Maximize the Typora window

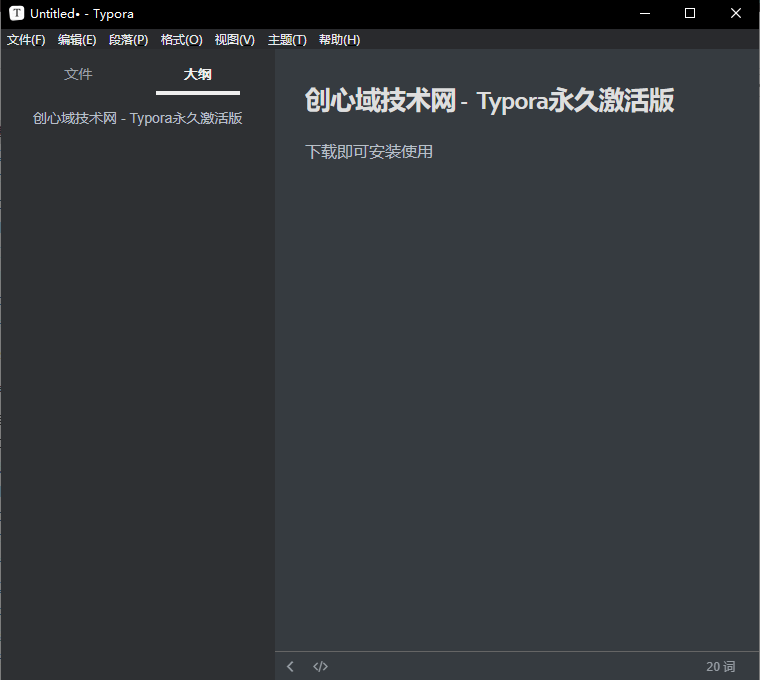(690, 14)
